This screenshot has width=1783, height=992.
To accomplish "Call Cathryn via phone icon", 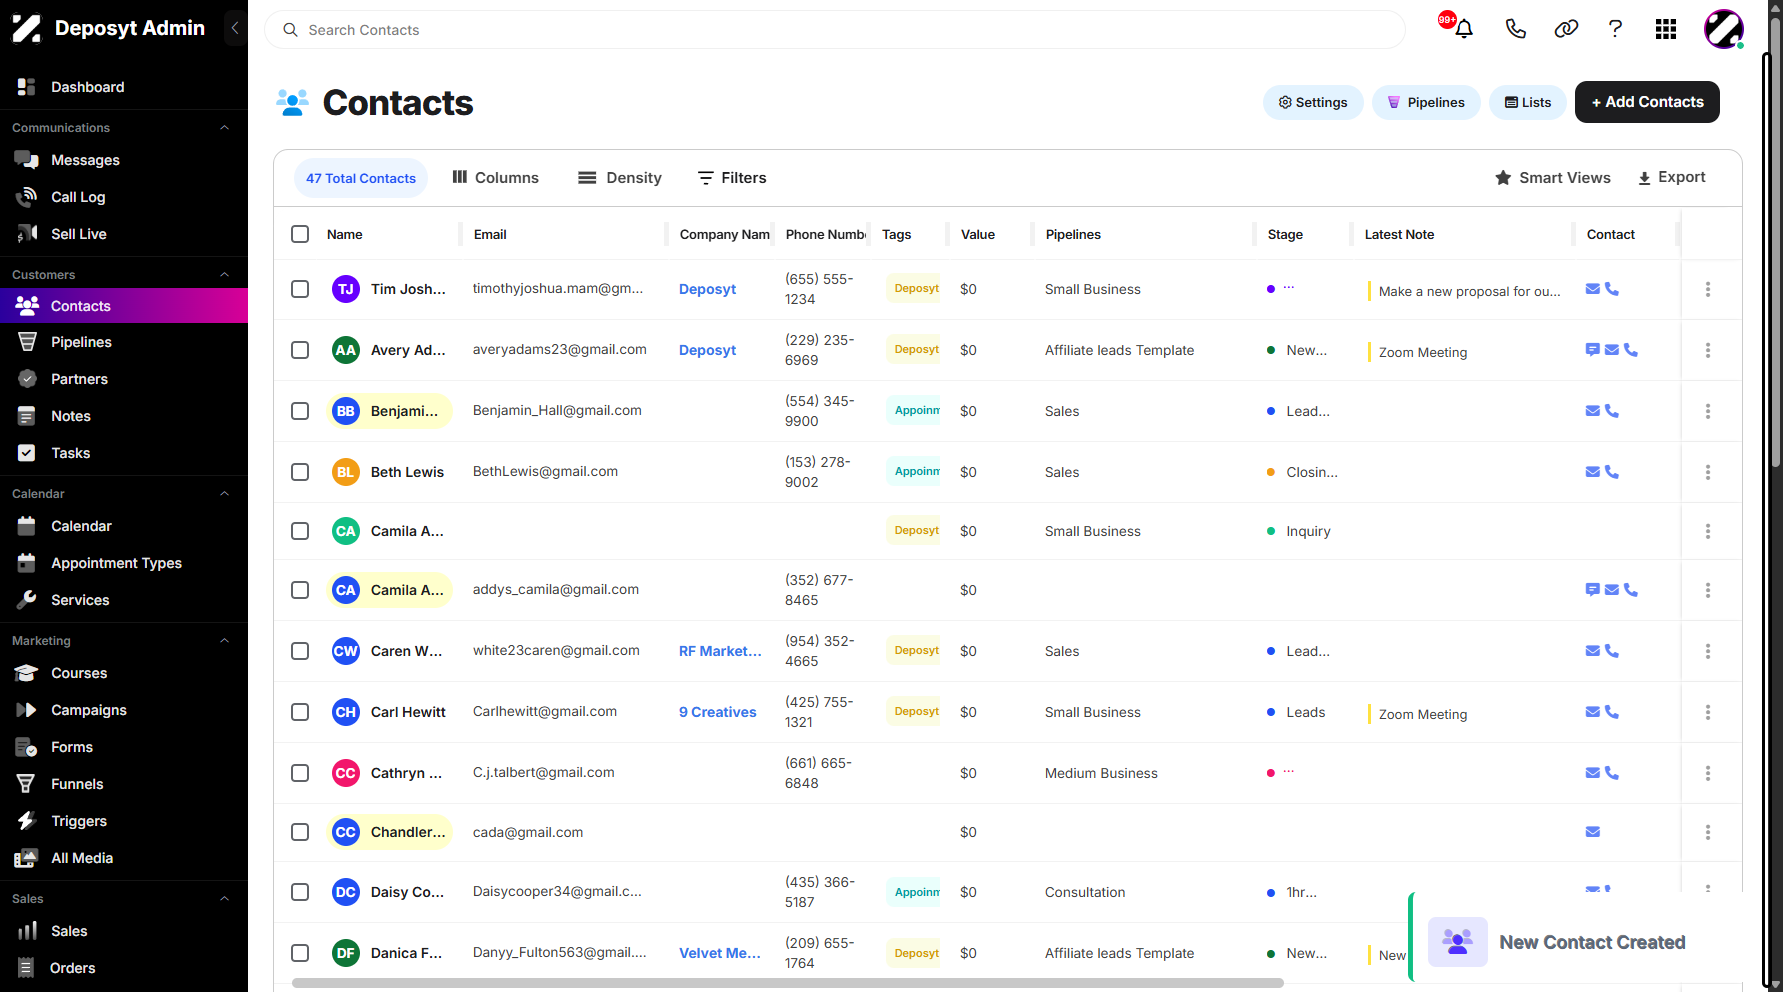I will (1612, 773).
